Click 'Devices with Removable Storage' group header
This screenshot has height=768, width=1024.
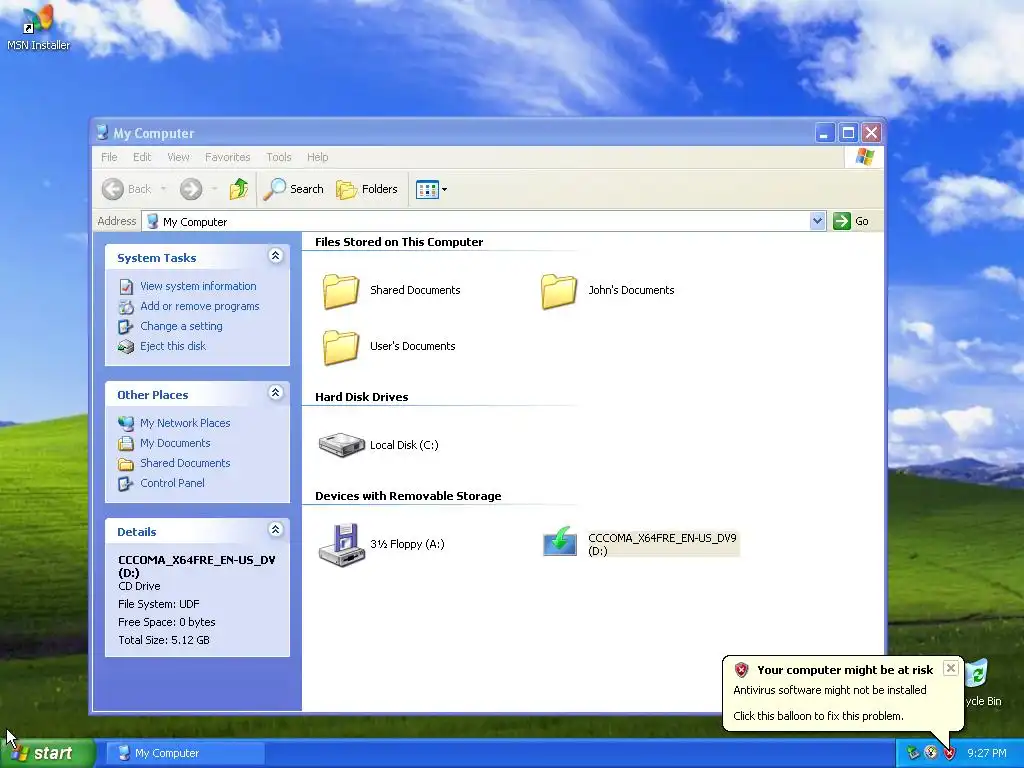pos(408,496)
